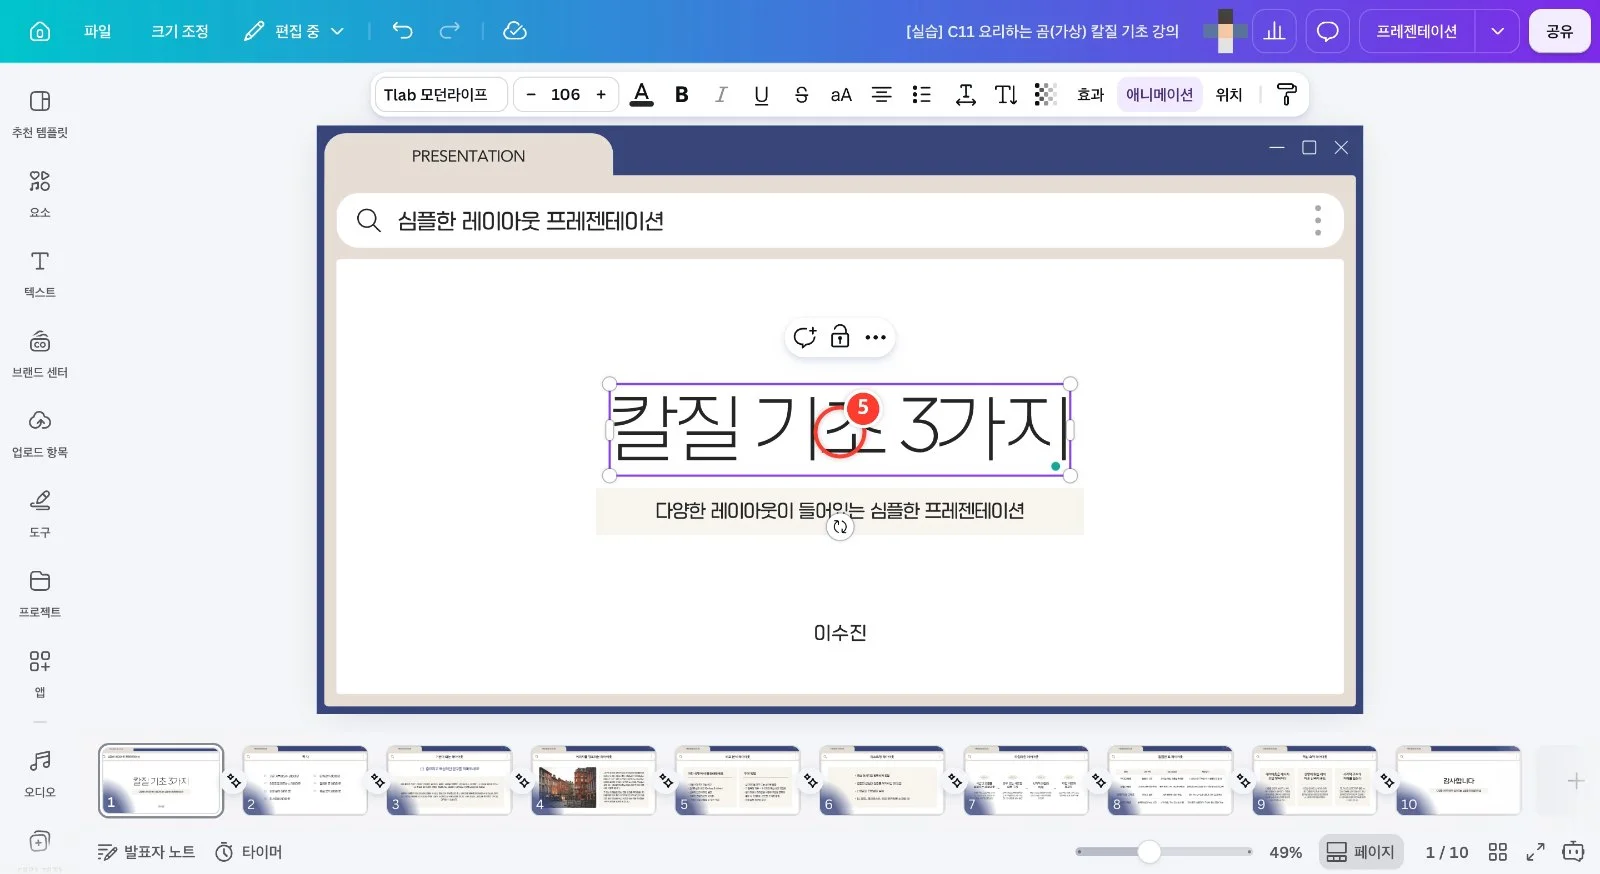Screen dimensions: 1600x874
Task: Open Tlab 모던라이프 font dropdown
Action: coord(440,95)
